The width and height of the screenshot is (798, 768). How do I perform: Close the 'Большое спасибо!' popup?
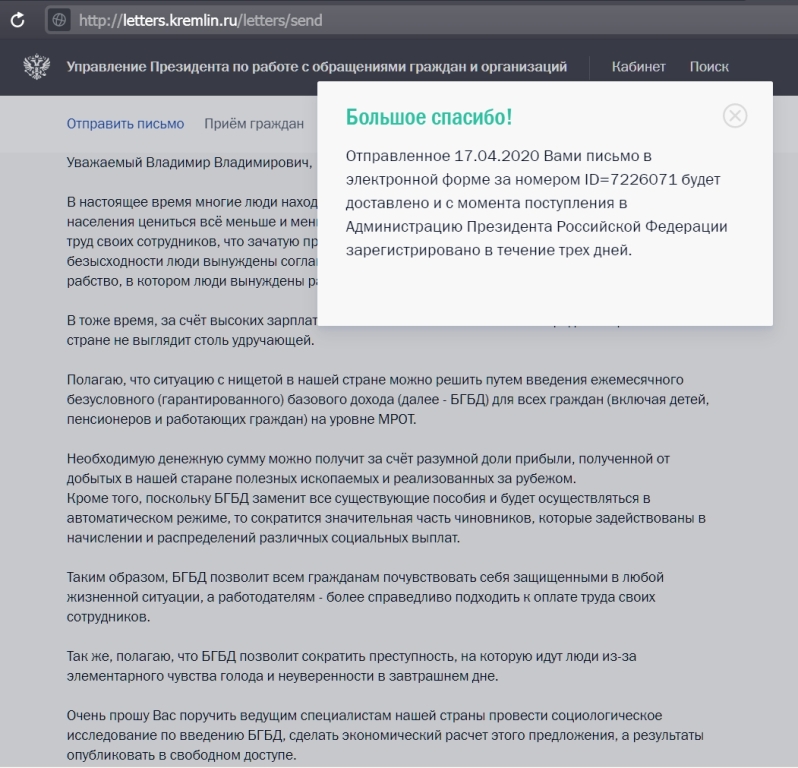[734, 116]
